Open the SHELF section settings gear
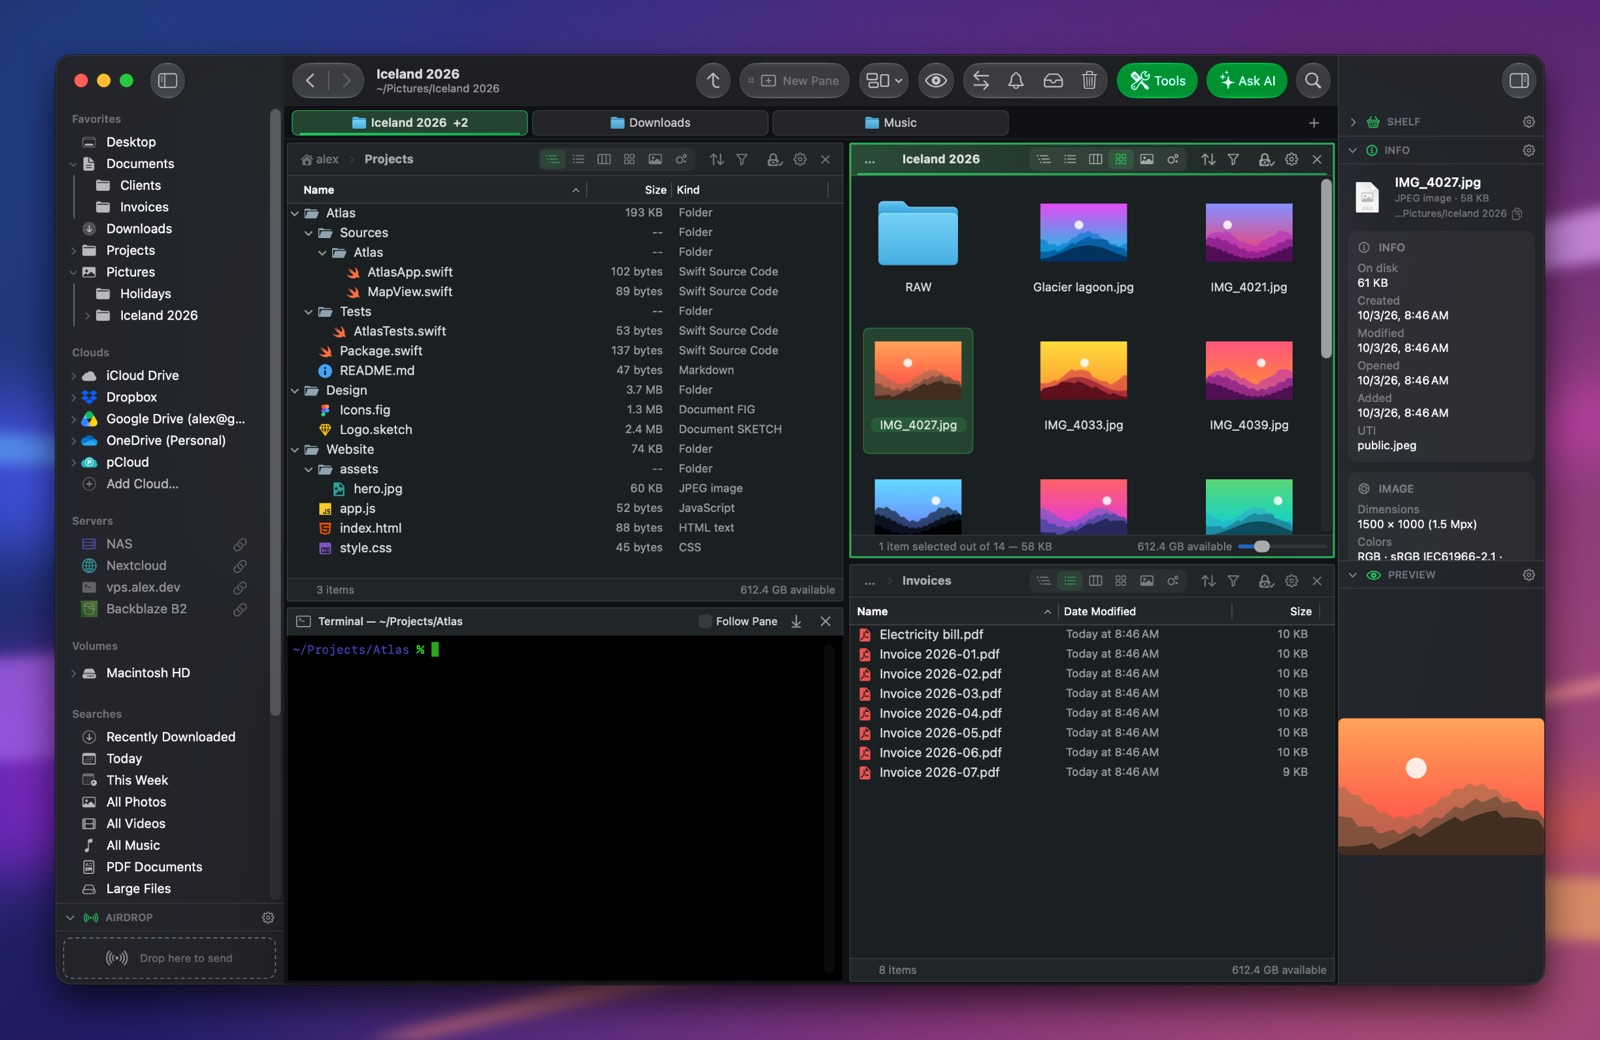Screen dimensions: 1600x1040 coord(1529,122)
